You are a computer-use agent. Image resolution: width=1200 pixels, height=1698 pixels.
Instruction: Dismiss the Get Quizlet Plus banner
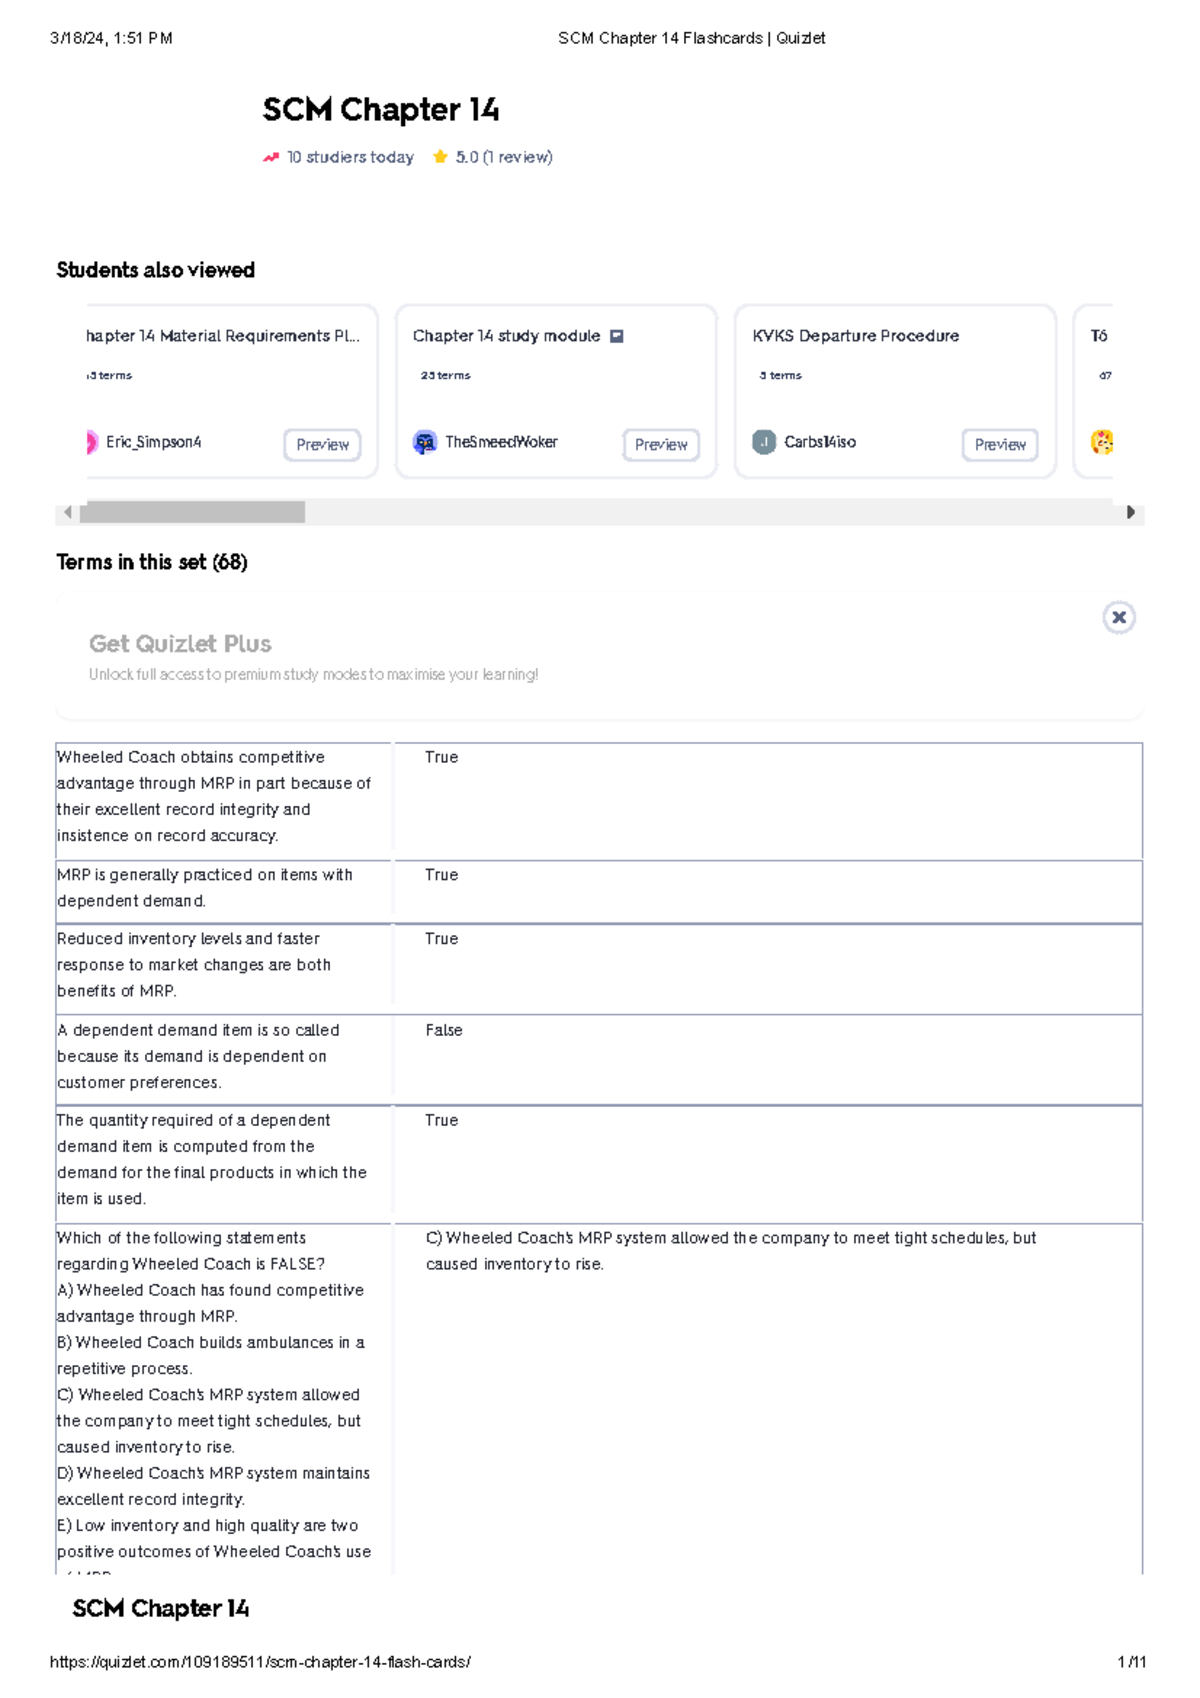1117,617
